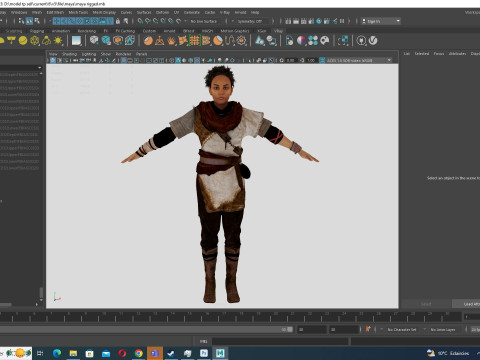Switch to the Rigging shelf tab
The image size is (480, 360).
(37, 31)
